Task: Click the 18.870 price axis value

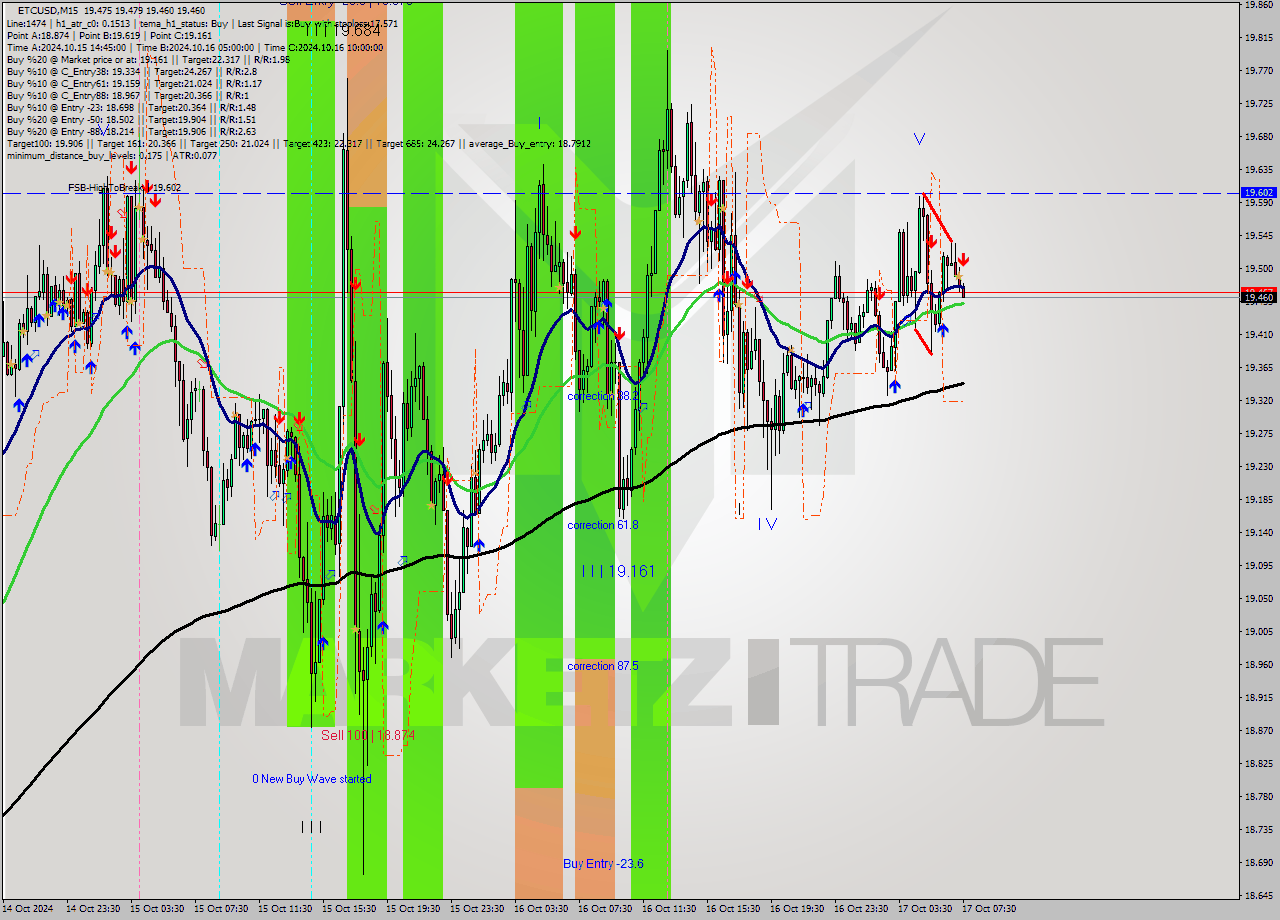Action: pyautogui.click(x=1258, y=730)
